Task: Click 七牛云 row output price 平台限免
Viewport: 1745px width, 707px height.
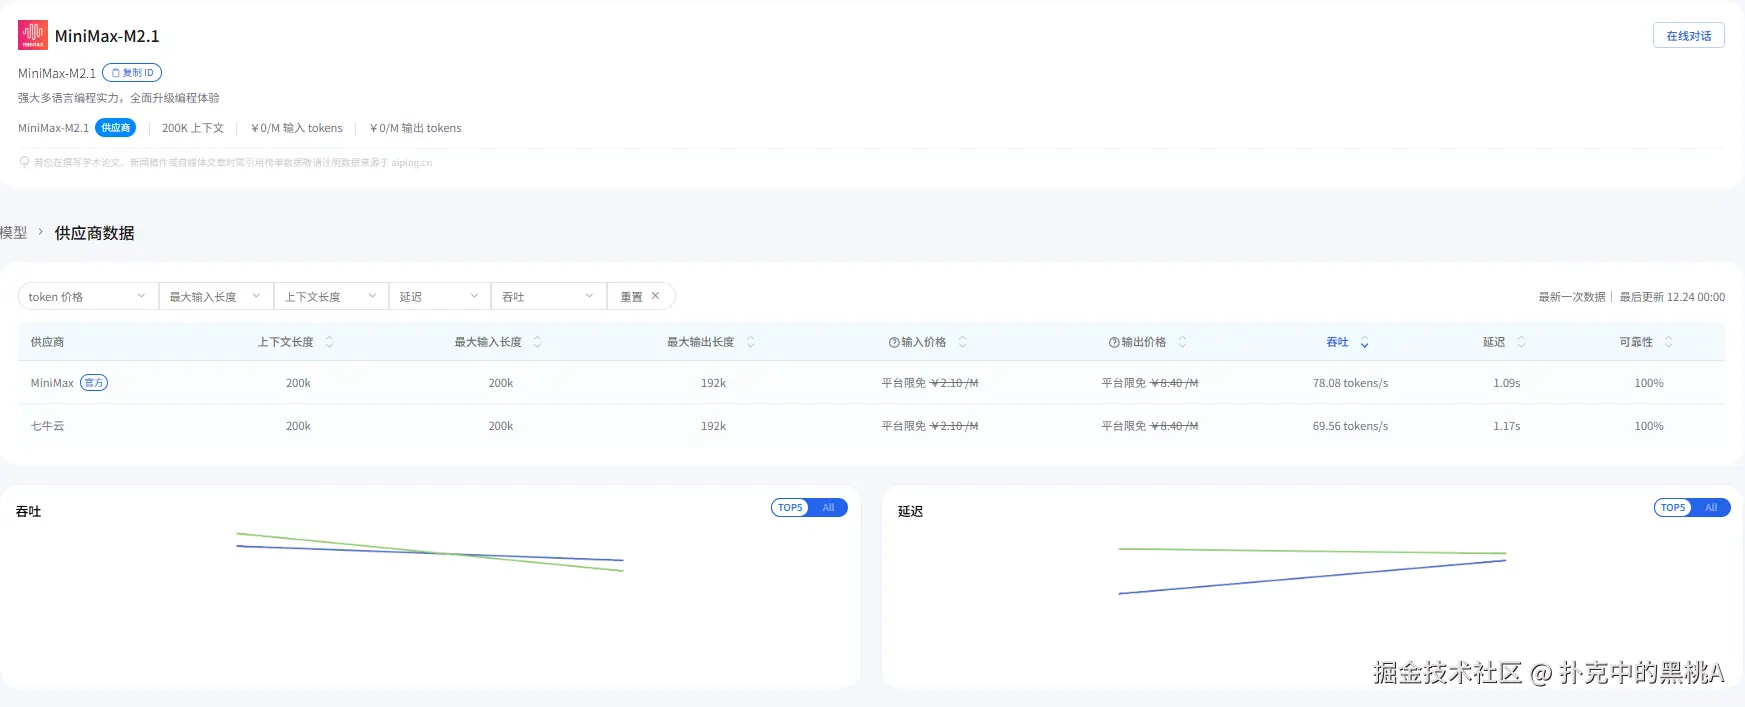Action: (x=1123, y=426)
